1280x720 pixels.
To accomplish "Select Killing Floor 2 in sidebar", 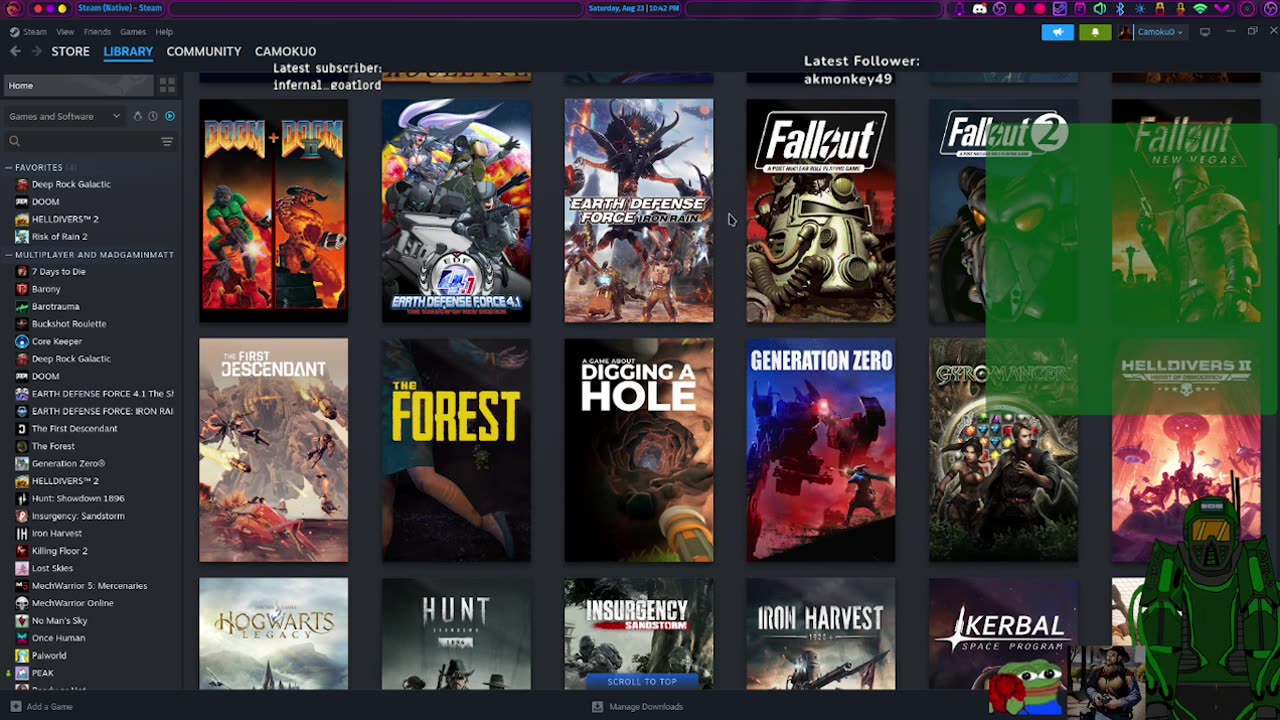I will pos(59,551).
